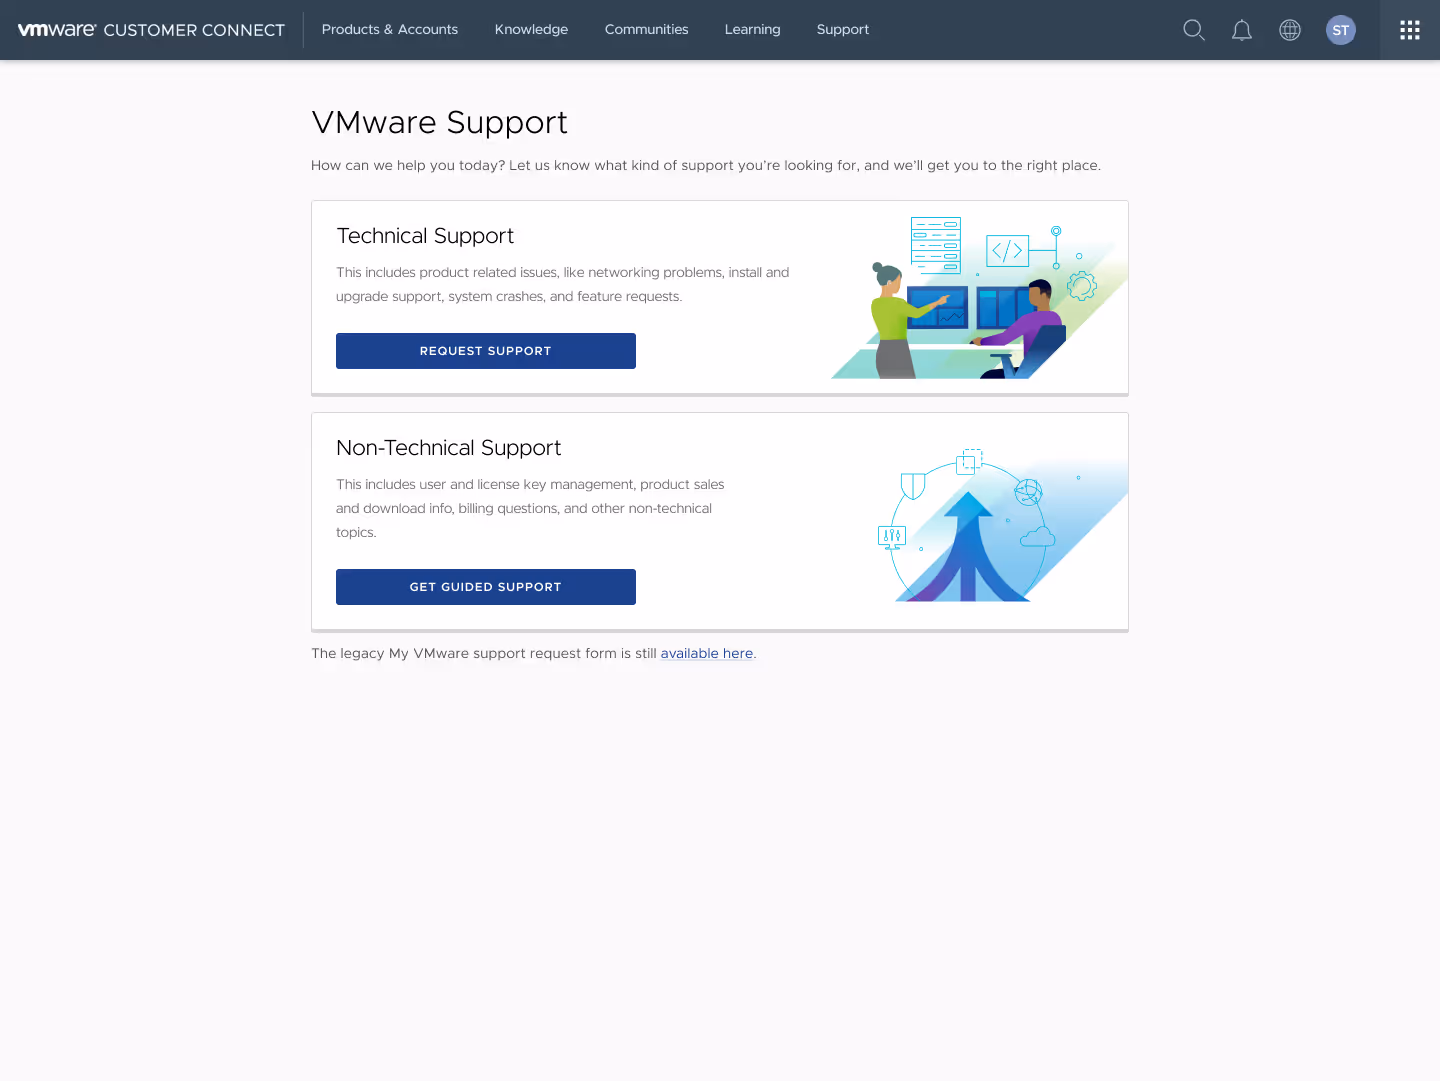Screen dimensions: 1440x1081
Task: Open the Learning menu
Action: point(753,30)
